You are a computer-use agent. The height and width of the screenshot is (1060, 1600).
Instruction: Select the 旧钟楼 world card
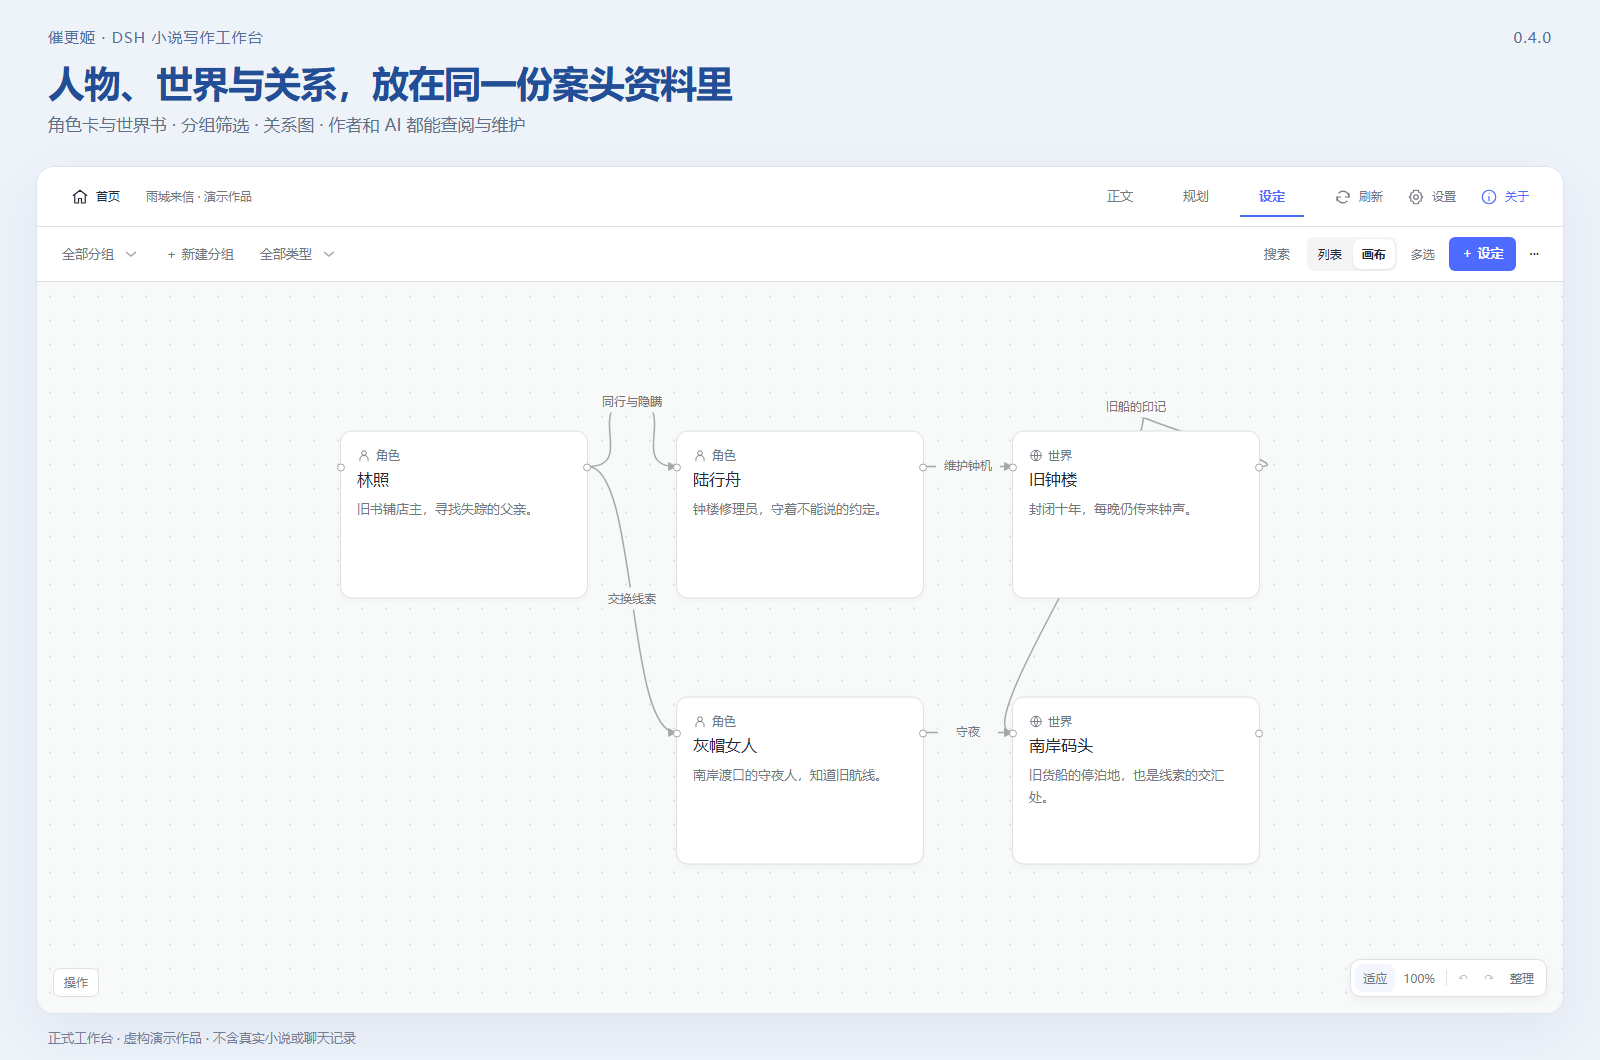[1136, 515]
